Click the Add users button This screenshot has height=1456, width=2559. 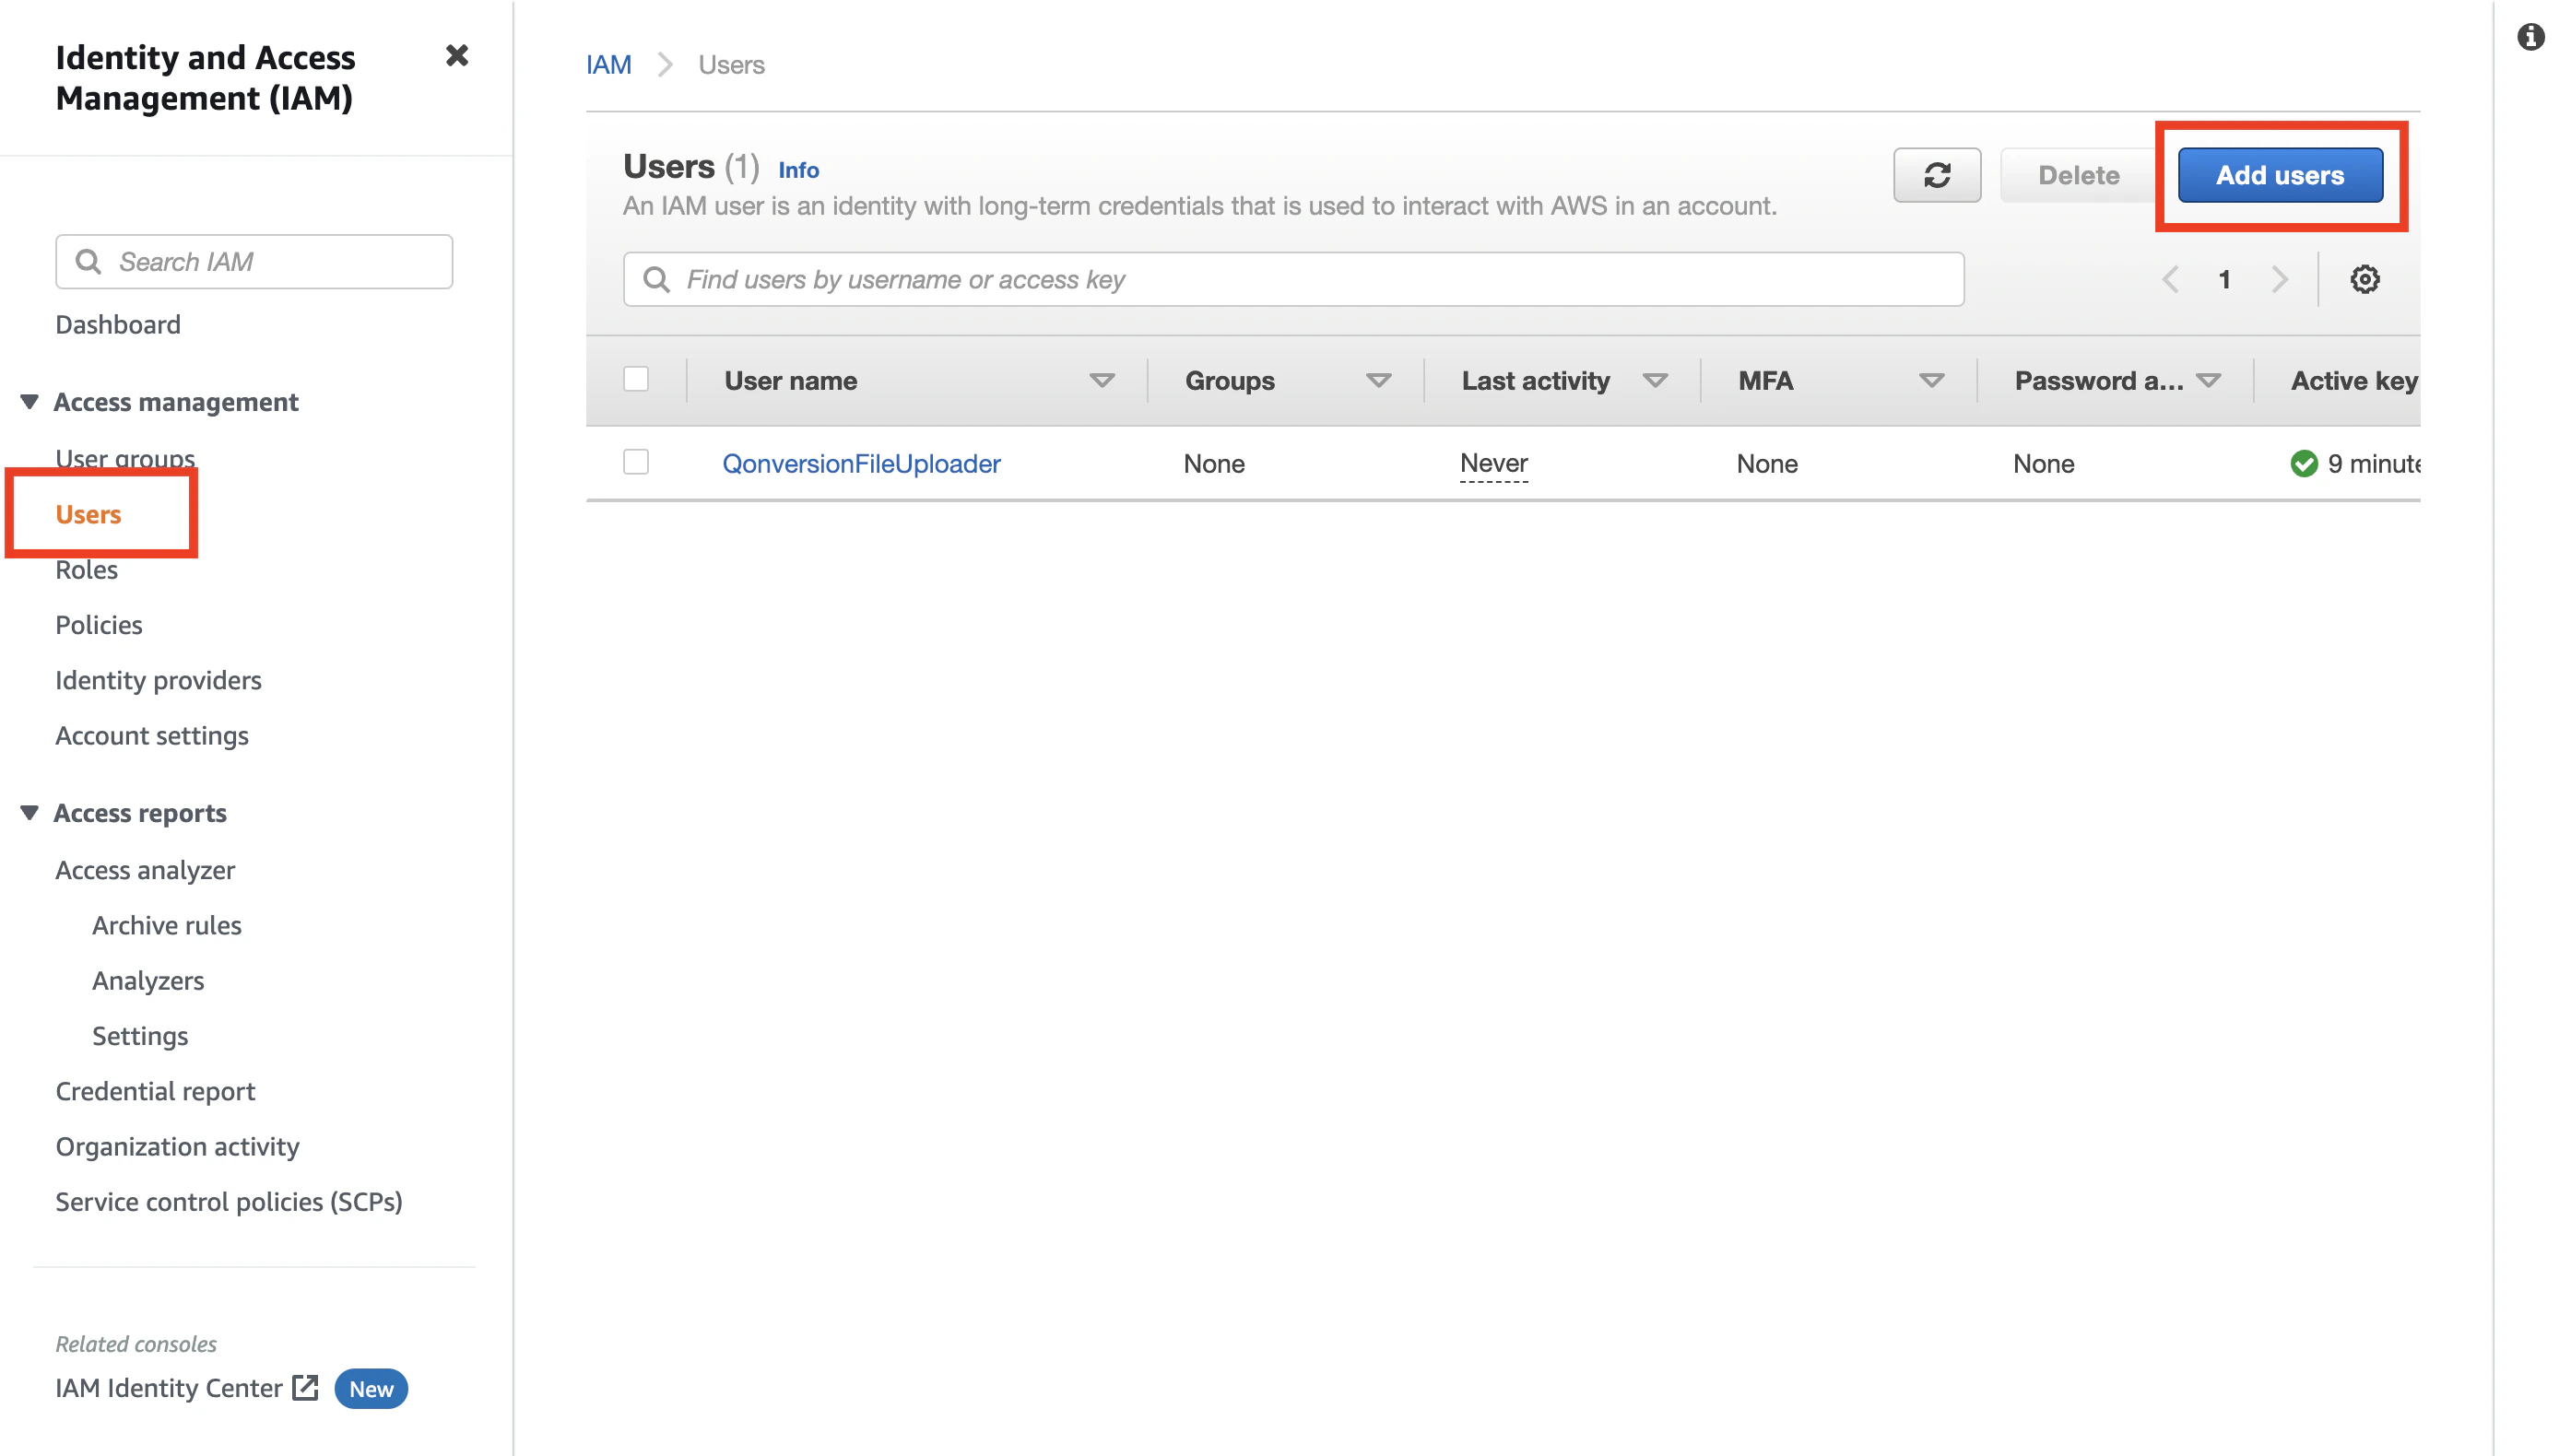tap(2279, 175)
